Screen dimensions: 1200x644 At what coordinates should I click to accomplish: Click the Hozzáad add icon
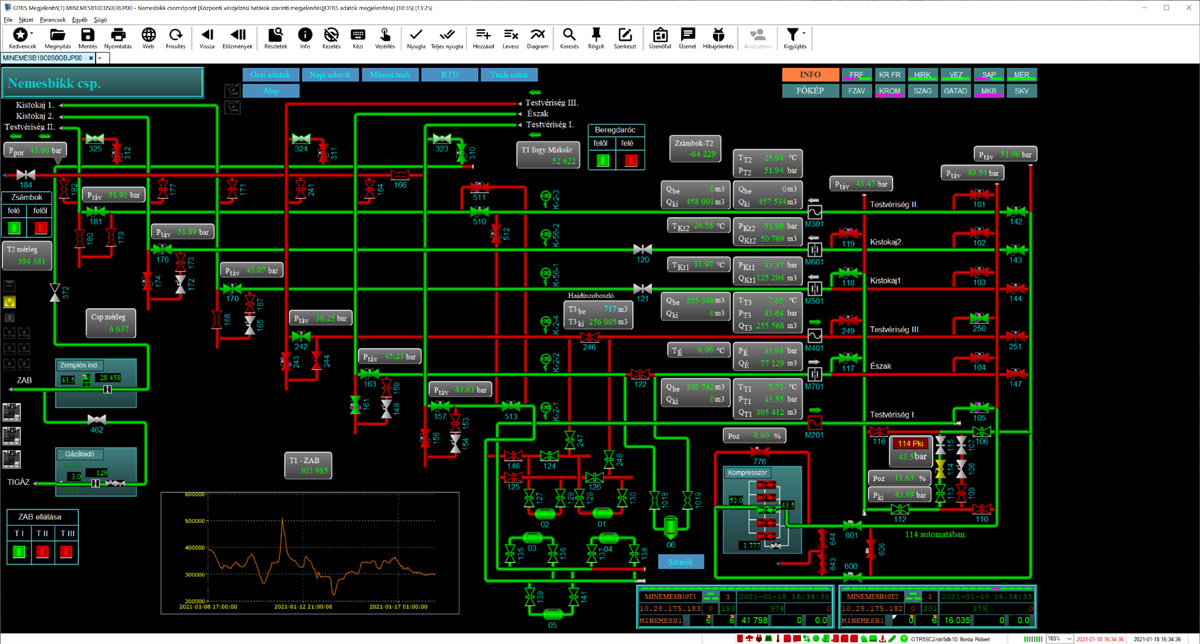tap(483, 34)
